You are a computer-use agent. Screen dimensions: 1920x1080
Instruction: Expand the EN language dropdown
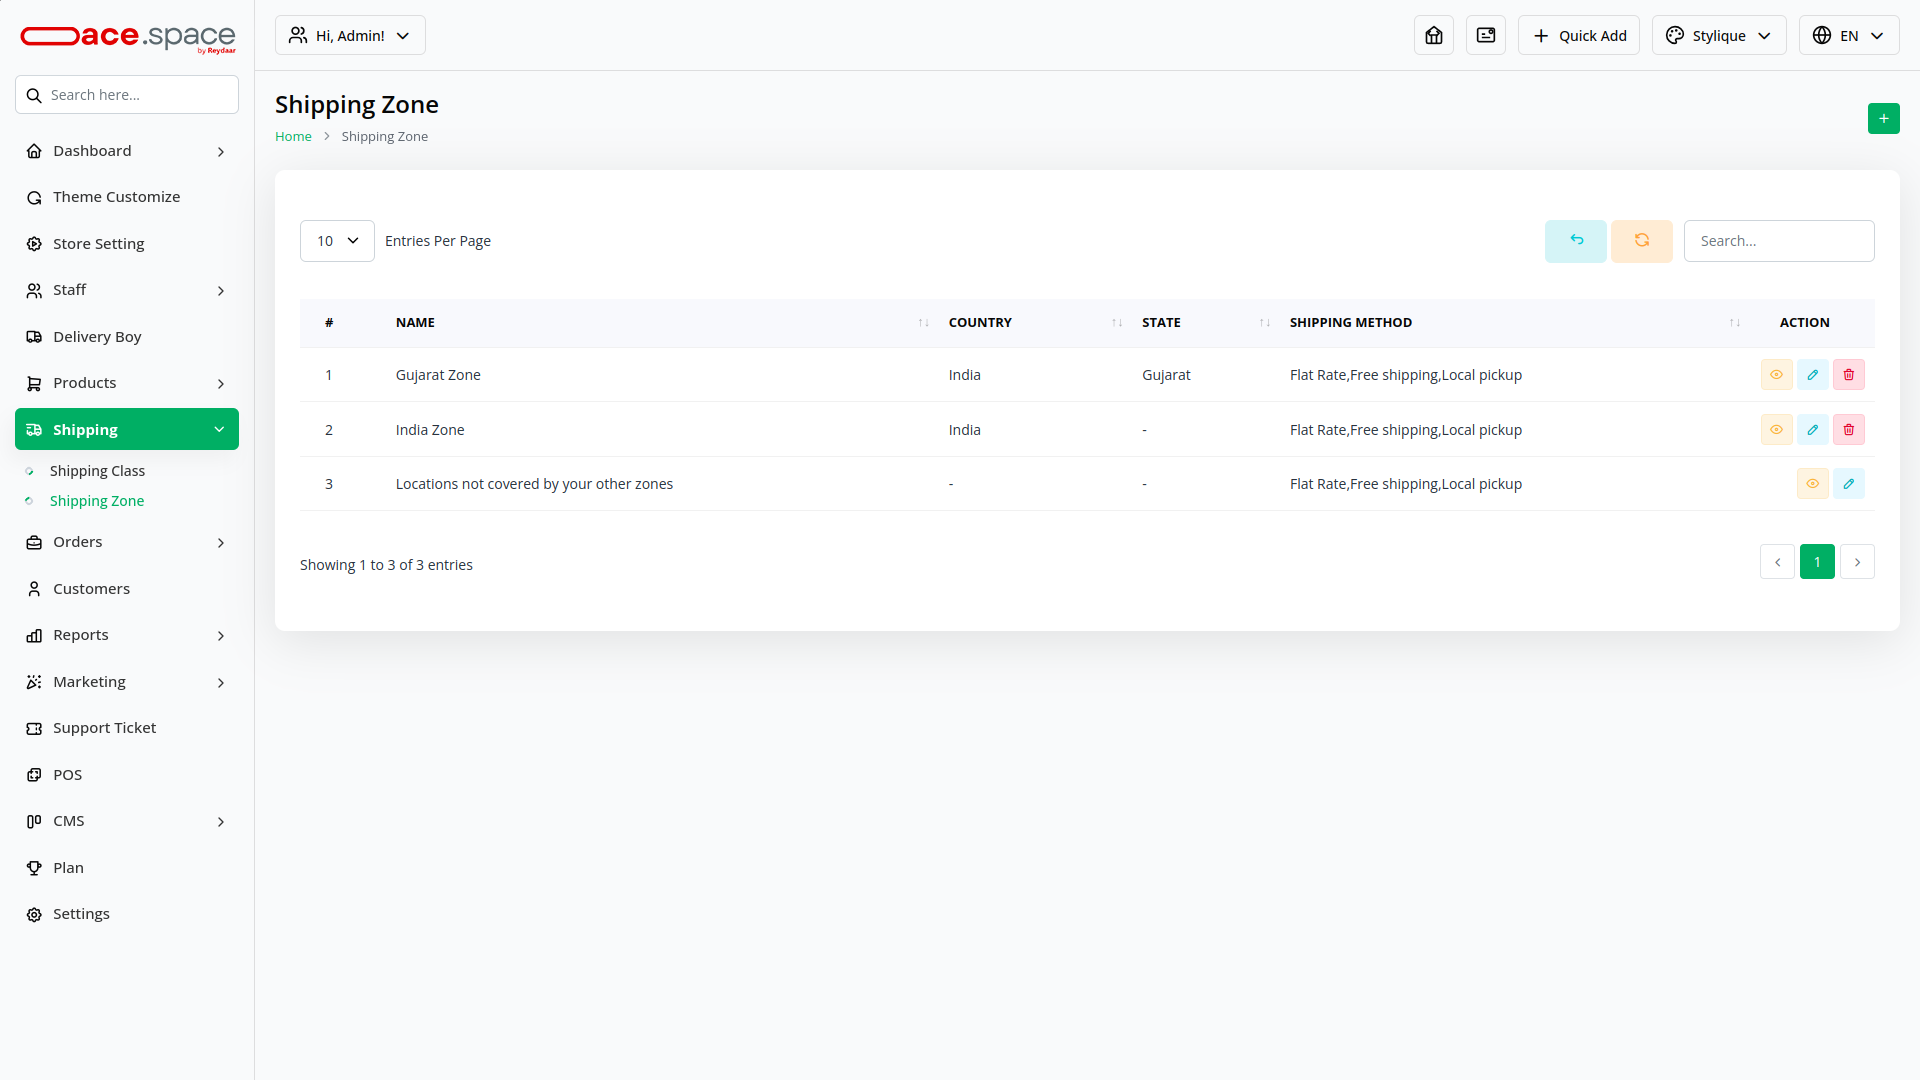[1848, 36]
